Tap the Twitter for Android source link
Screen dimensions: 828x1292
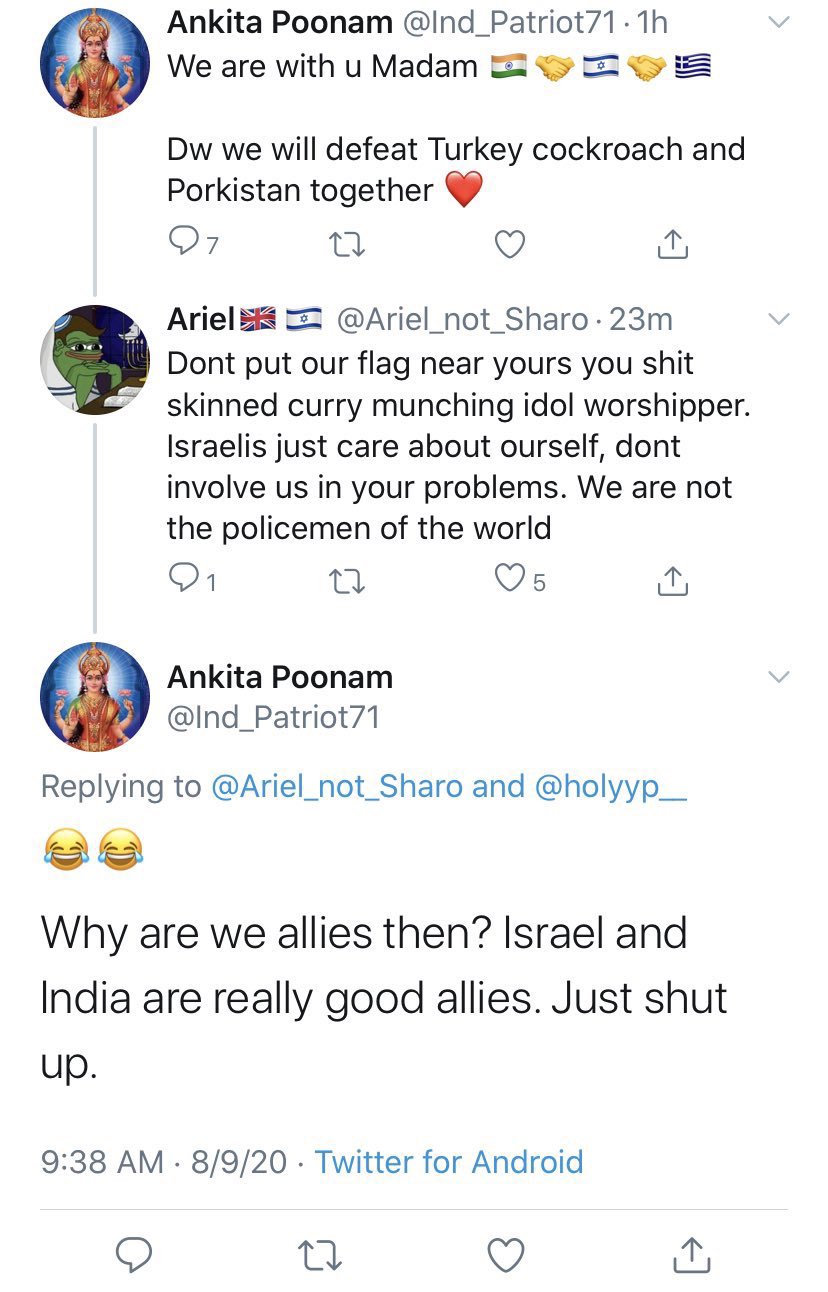point(449,1162)
